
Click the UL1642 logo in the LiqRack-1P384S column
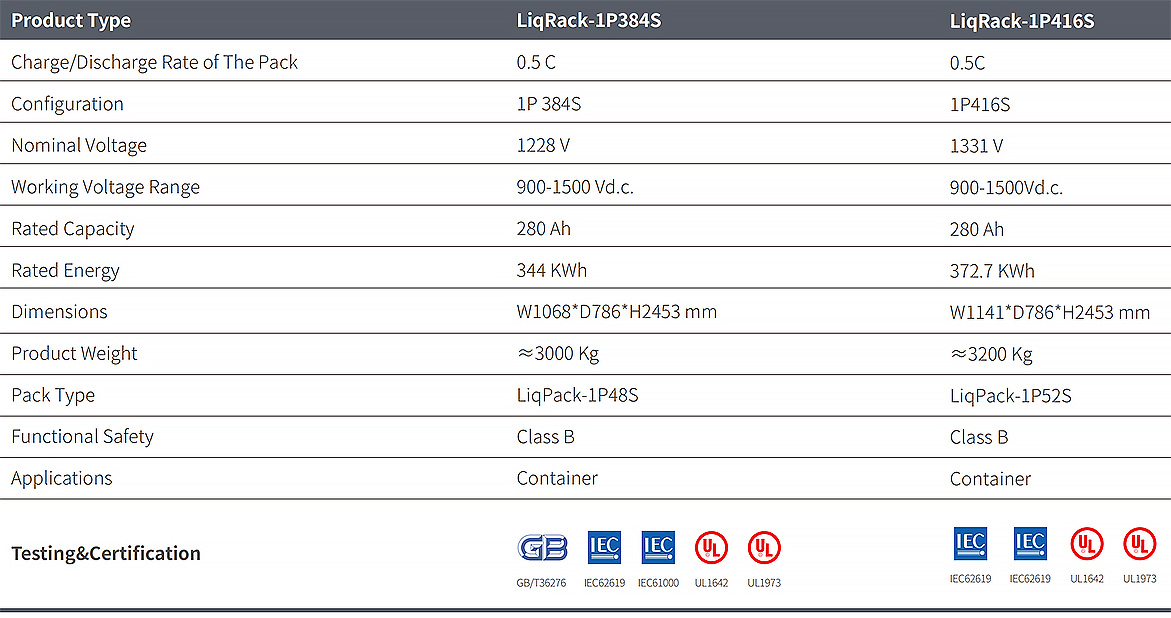(711, 548)
